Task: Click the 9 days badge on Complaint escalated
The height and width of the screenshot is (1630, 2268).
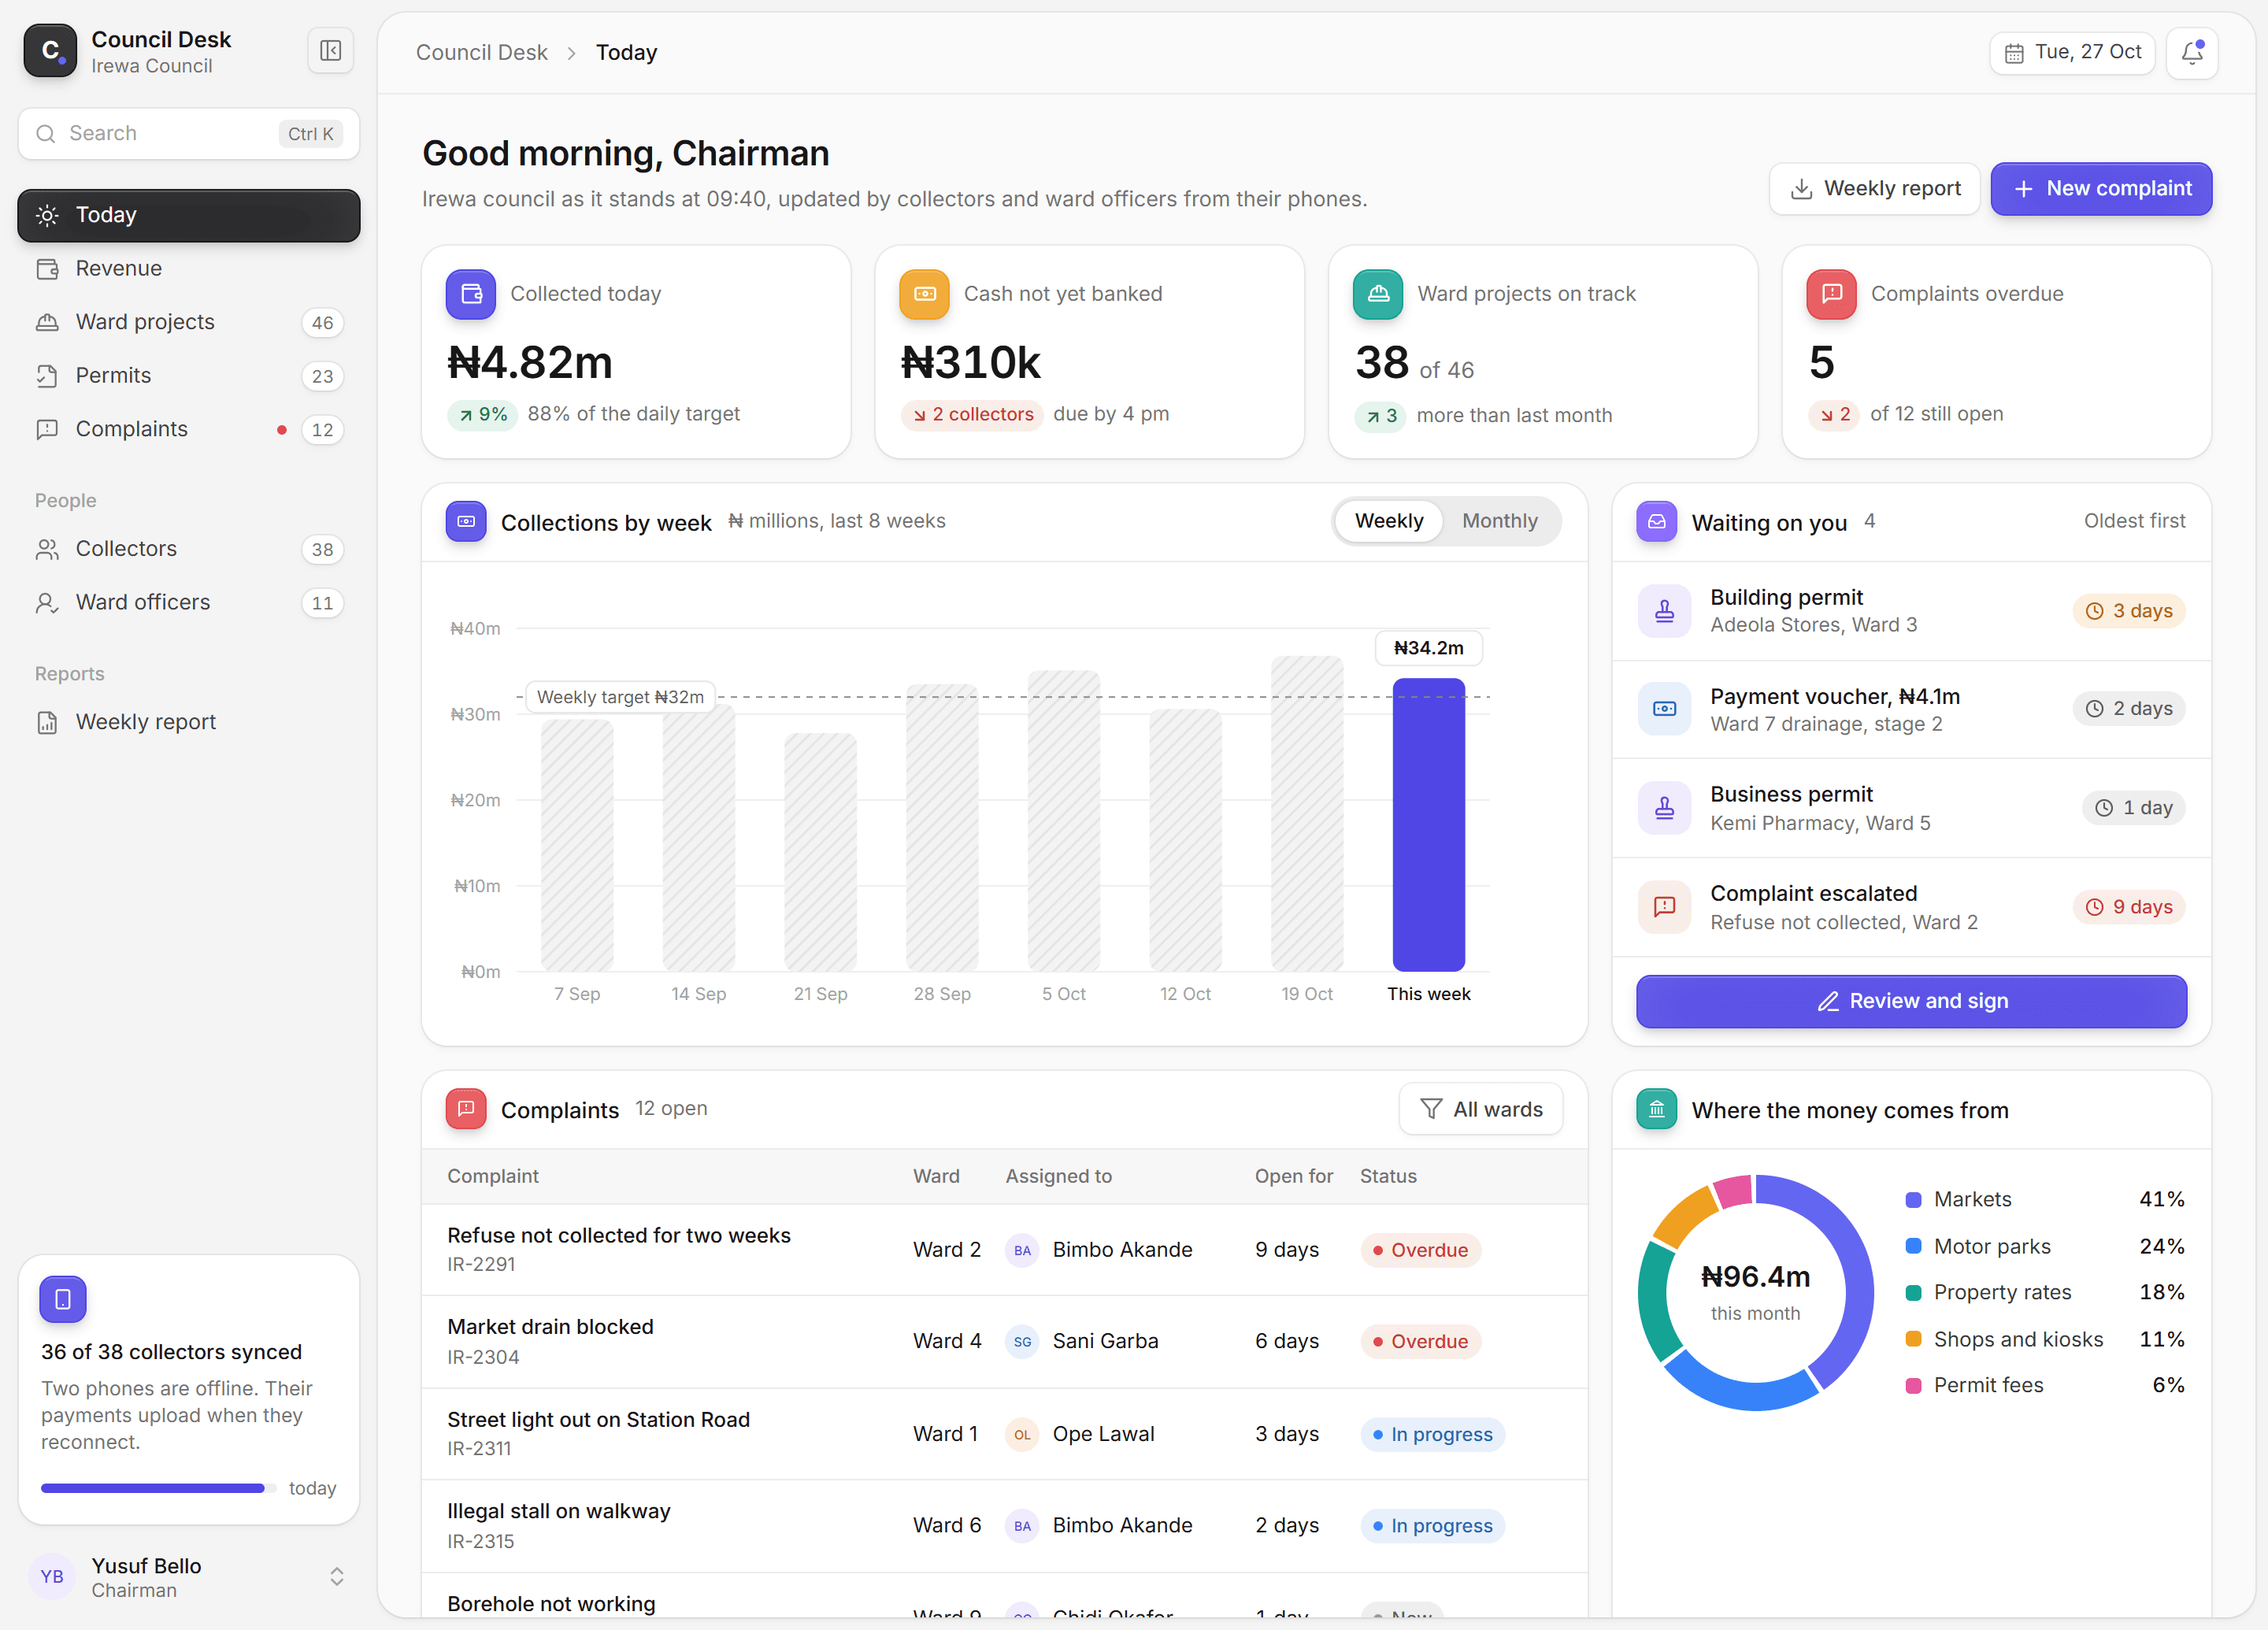Action: click(2129, 907)
